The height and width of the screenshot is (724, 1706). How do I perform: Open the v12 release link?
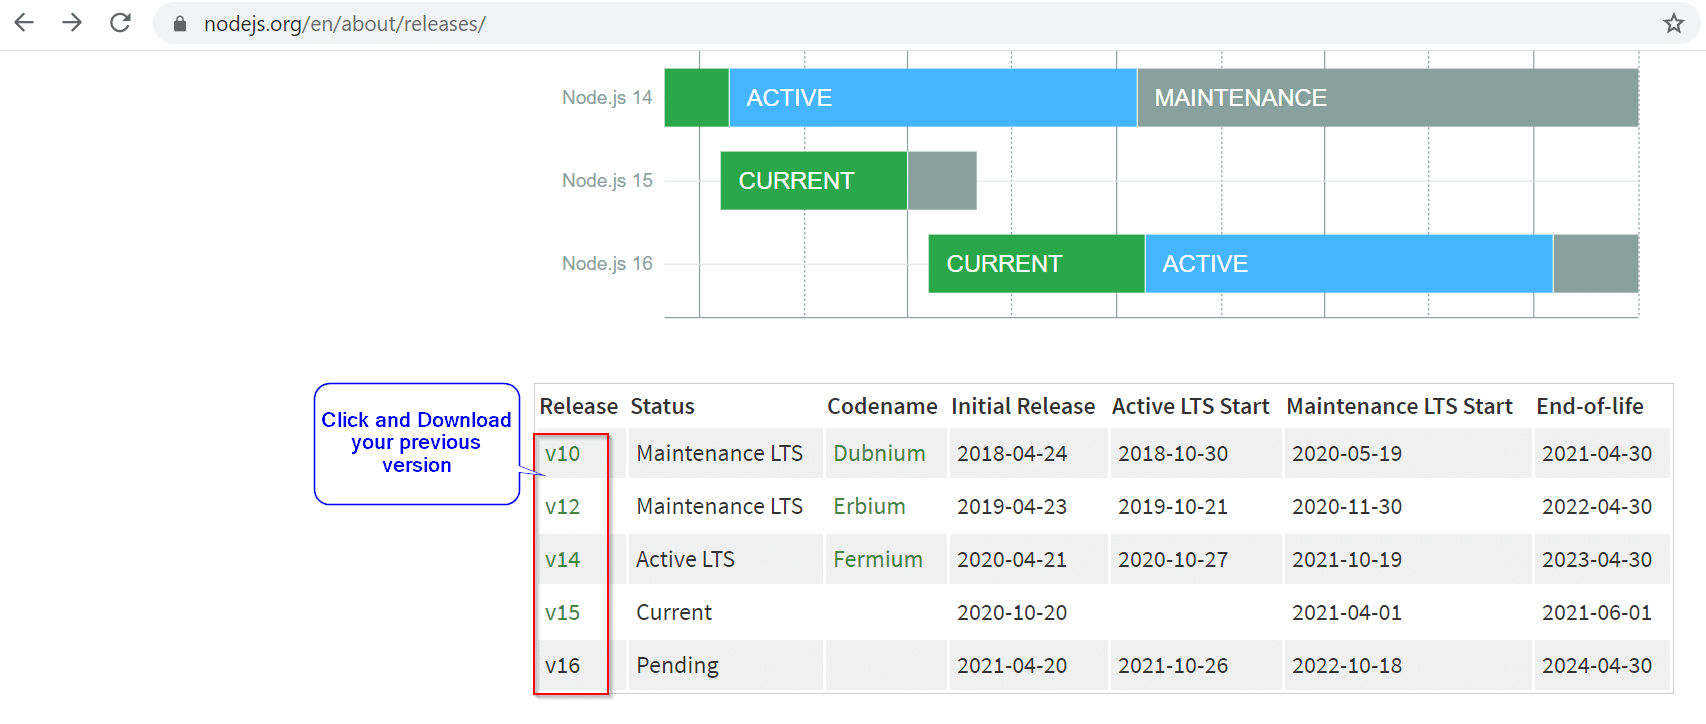562,507
